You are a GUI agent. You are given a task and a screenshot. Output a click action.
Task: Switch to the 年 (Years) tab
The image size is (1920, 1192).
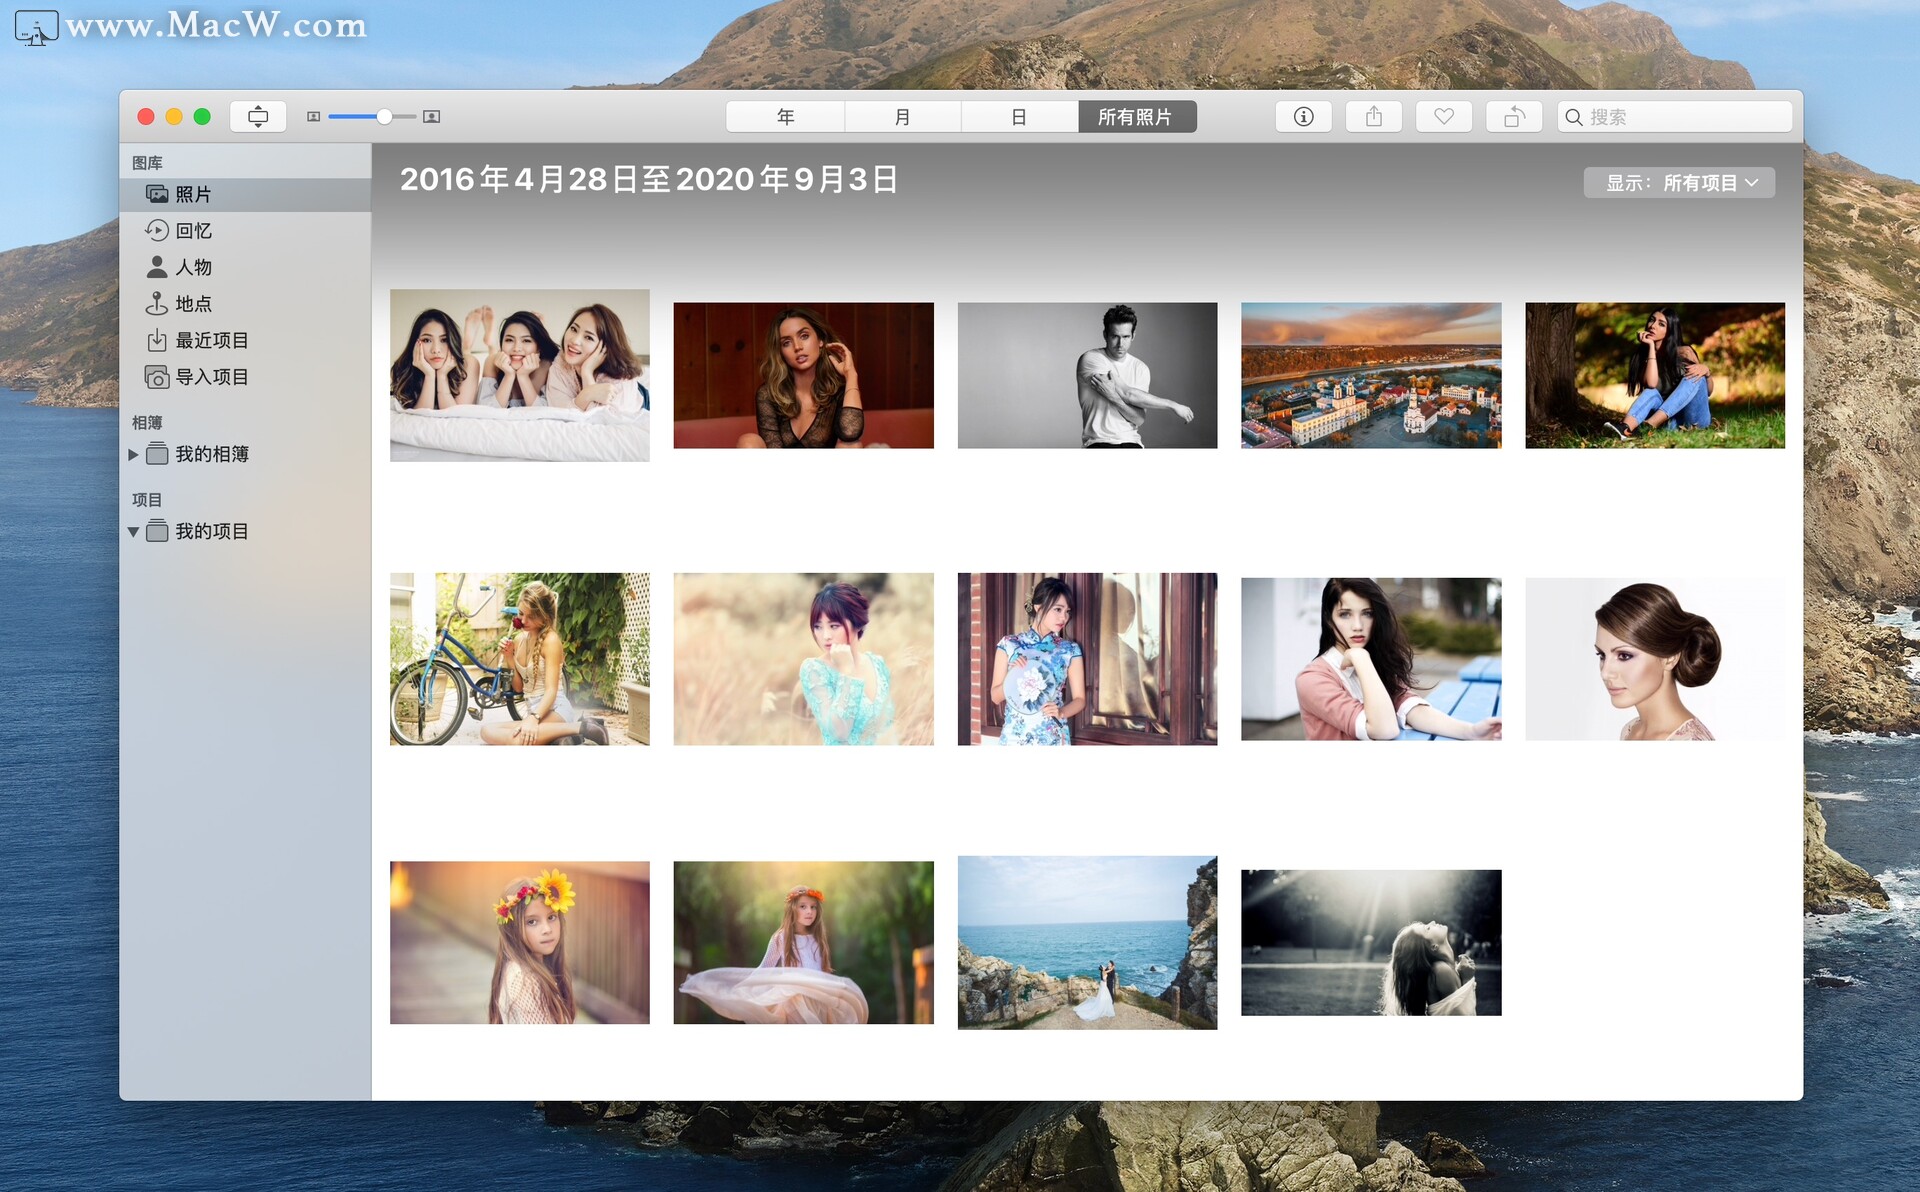(785, 117)
